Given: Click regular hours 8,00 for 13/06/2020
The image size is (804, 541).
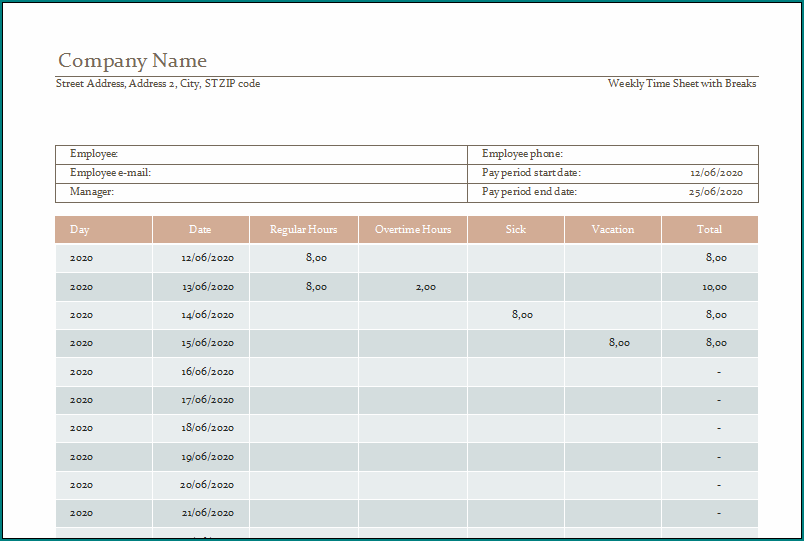Looking at the screenshot, I should click(304, 287).
